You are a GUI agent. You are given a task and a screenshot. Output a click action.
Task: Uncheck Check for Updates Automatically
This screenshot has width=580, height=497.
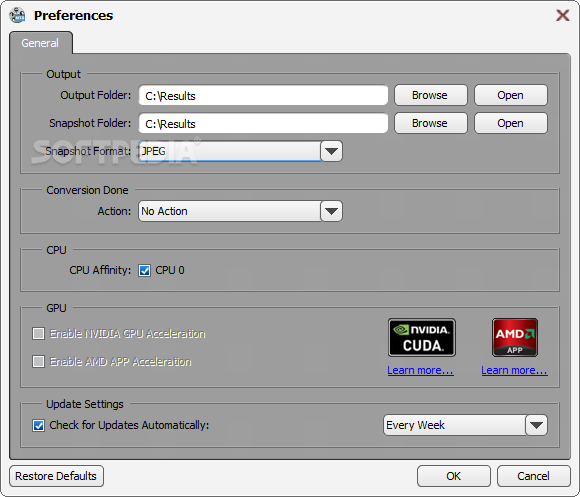(38, 425)
